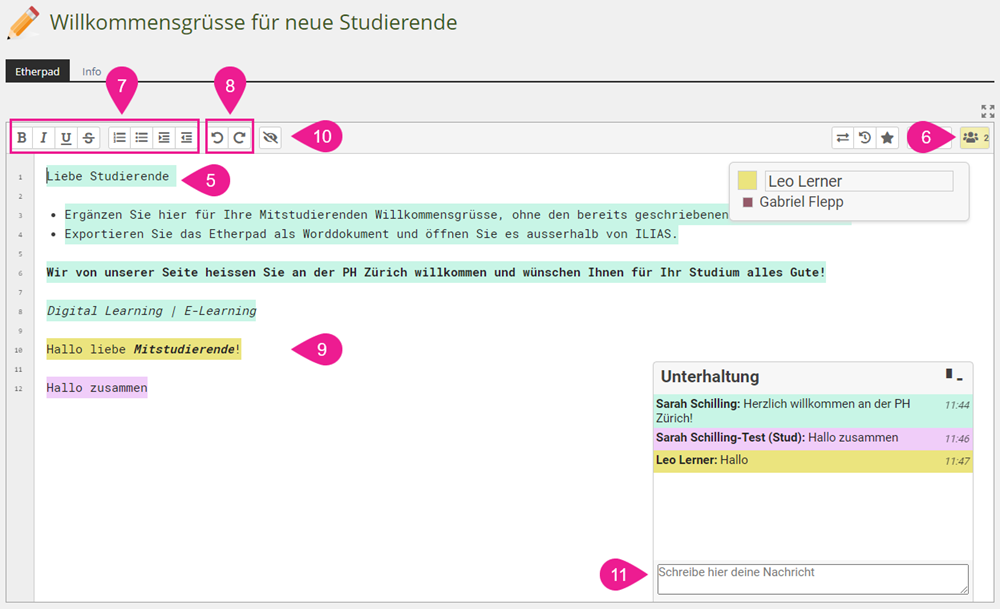Decrease indent with the outdent icon
This screenshot has width=1000, height=609.
(186, 138)
